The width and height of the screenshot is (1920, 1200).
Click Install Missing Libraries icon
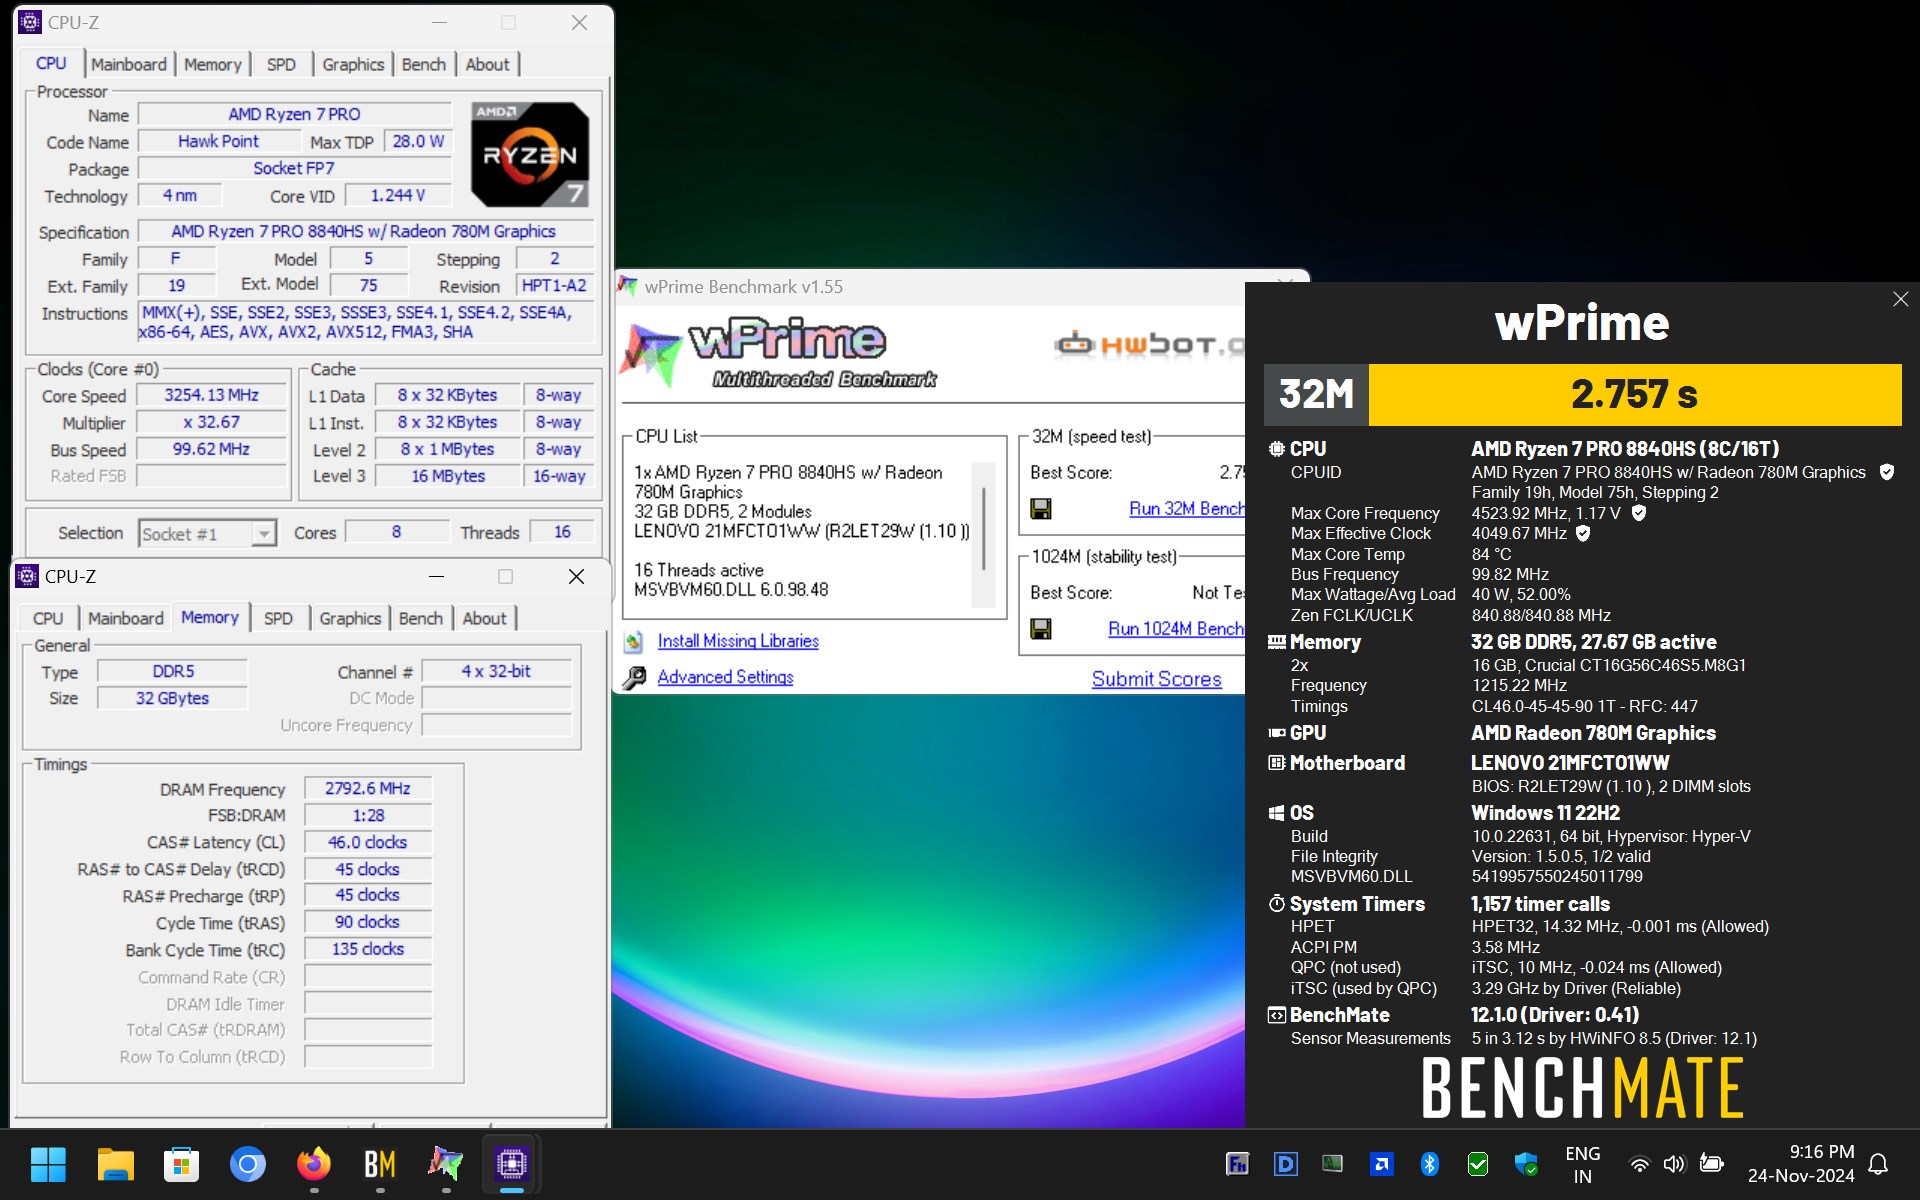tap(633, 641)
